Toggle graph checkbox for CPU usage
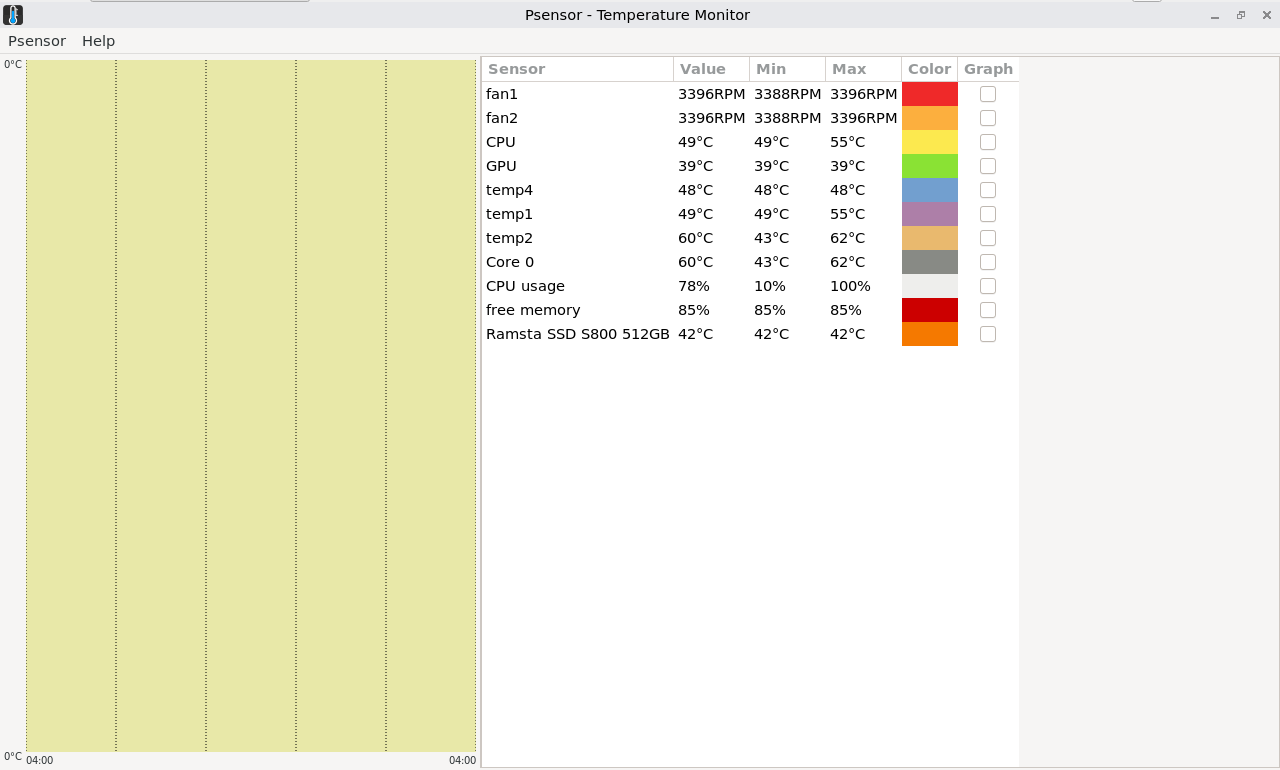This screenshot has width=1280, height=770. pos(988,286)
